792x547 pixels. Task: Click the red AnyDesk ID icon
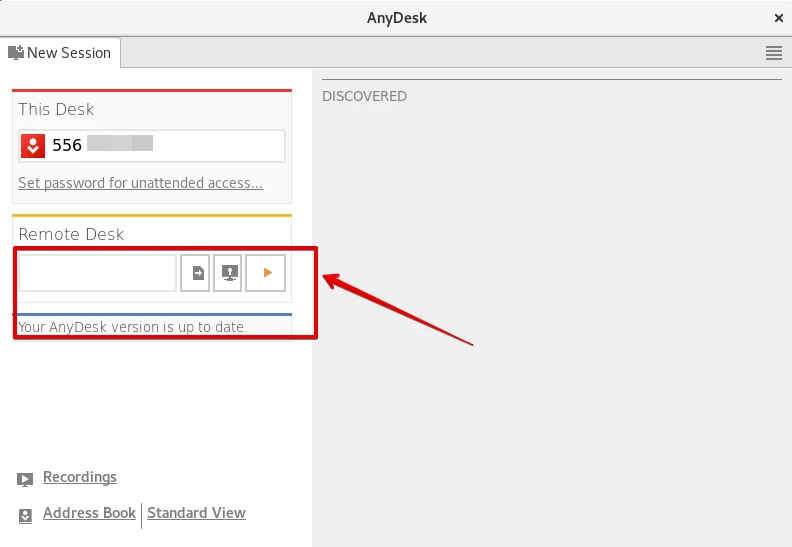pyautogui.click(x=33, y=146)
